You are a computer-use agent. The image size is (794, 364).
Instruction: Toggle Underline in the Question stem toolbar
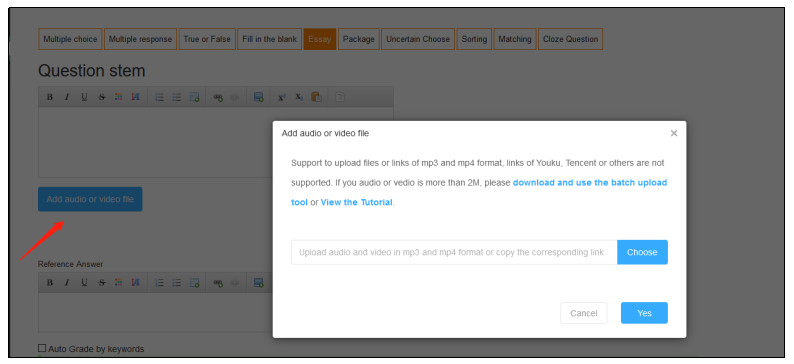[84, 97]
